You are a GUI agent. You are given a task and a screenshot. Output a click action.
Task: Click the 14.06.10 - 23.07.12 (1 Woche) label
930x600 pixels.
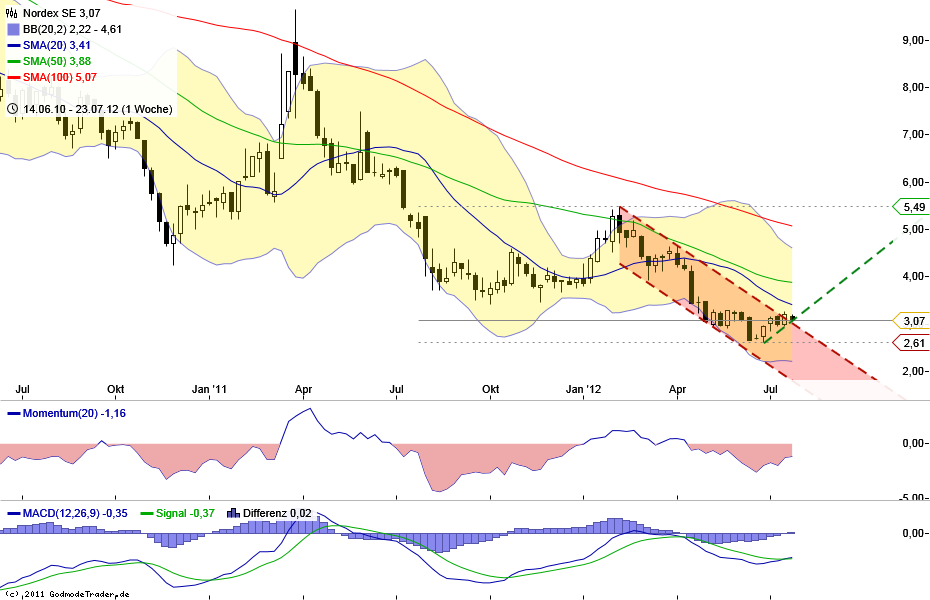(x=98, y=109)
